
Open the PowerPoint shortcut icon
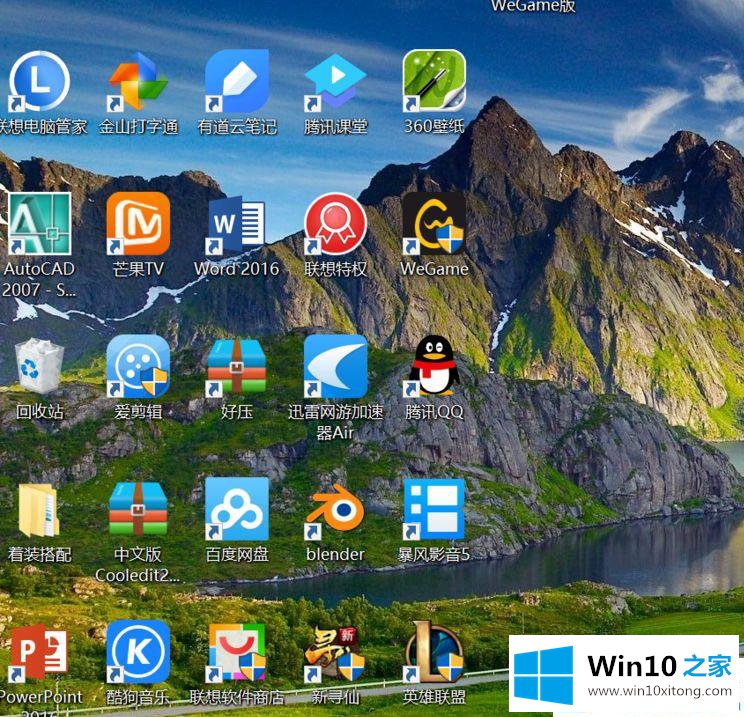pos(39,652)
